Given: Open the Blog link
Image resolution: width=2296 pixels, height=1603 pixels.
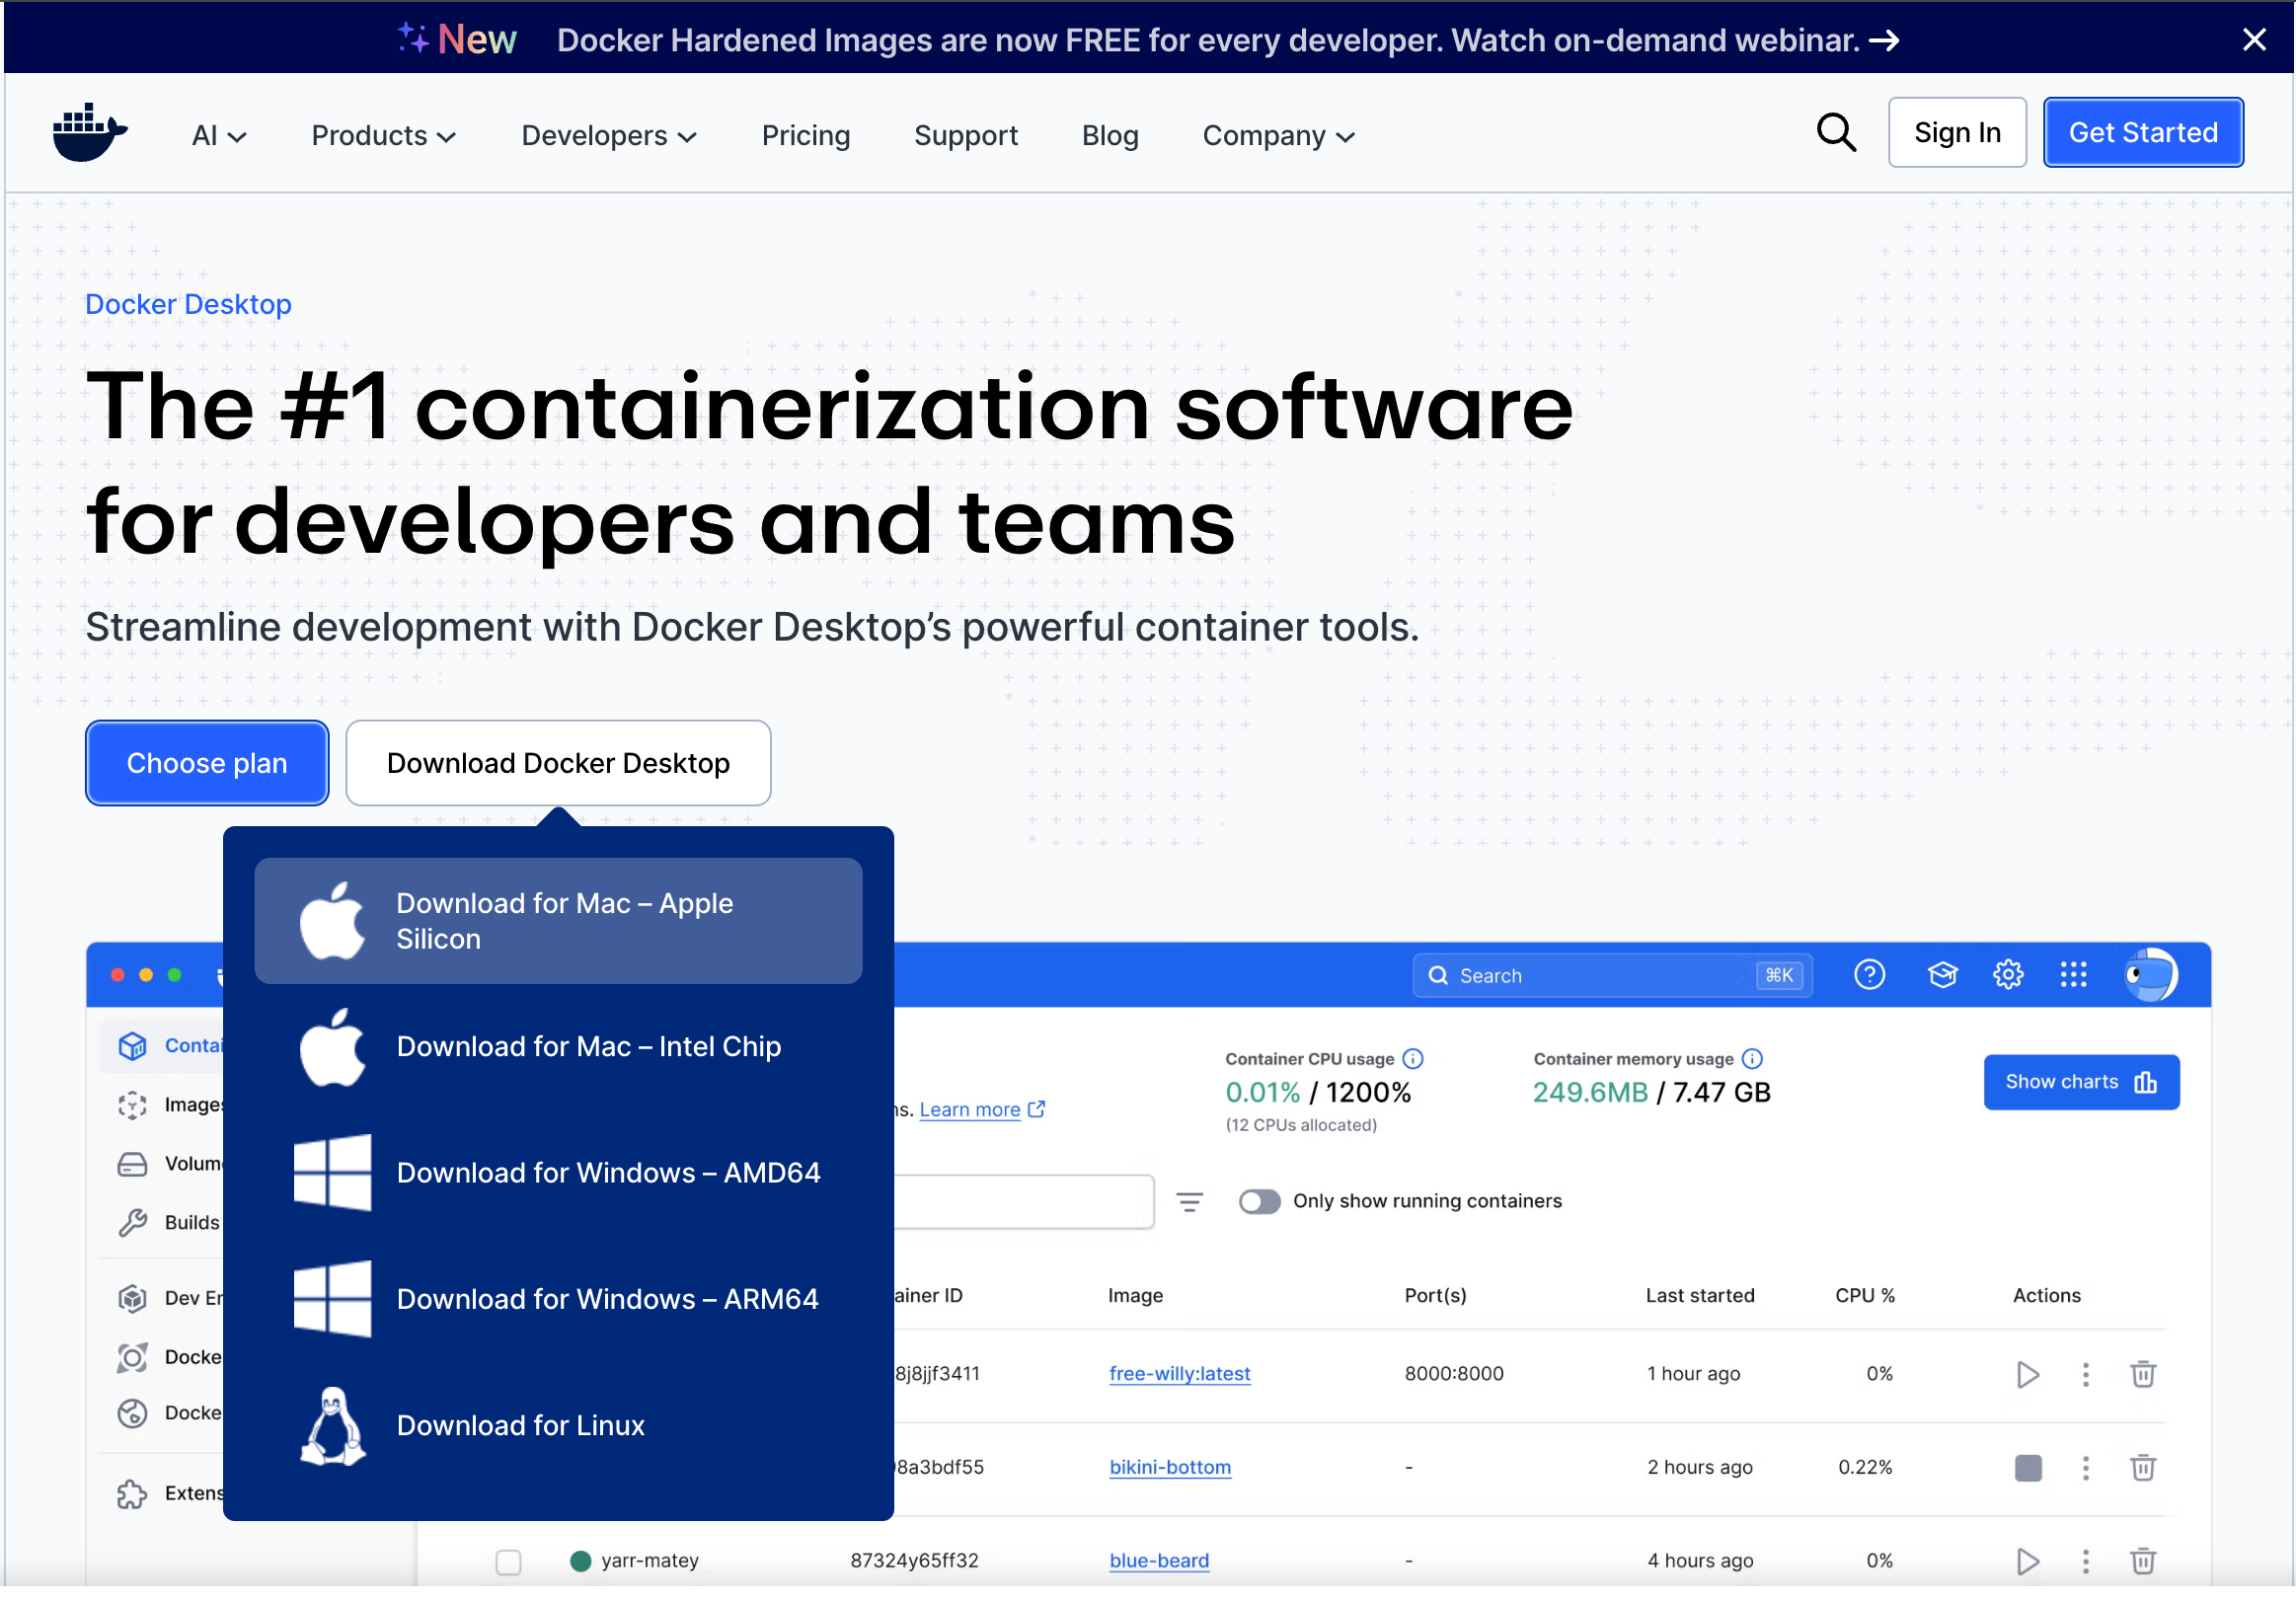Looking at the screenshot, I should pos(1110,135).
